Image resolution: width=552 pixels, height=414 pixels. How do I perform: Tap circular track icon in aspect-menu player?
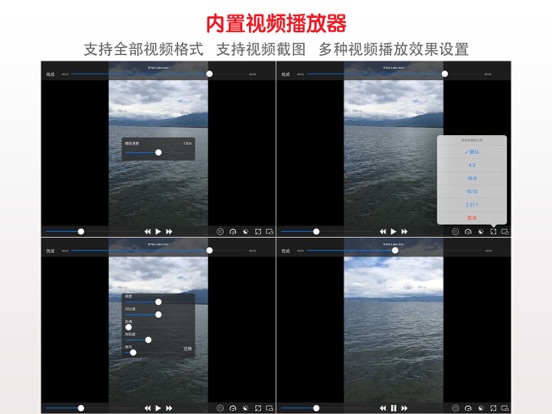455,232
